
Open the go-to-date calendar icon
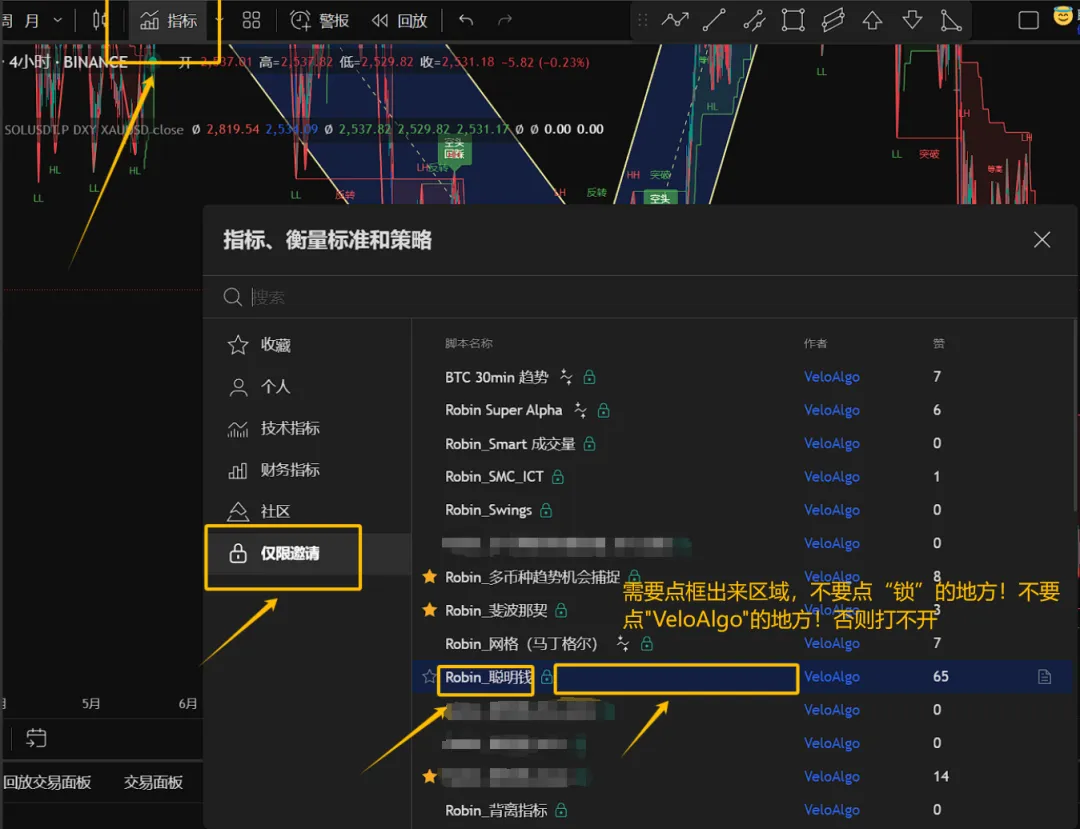pyautogui.click(x=36, y=739)
